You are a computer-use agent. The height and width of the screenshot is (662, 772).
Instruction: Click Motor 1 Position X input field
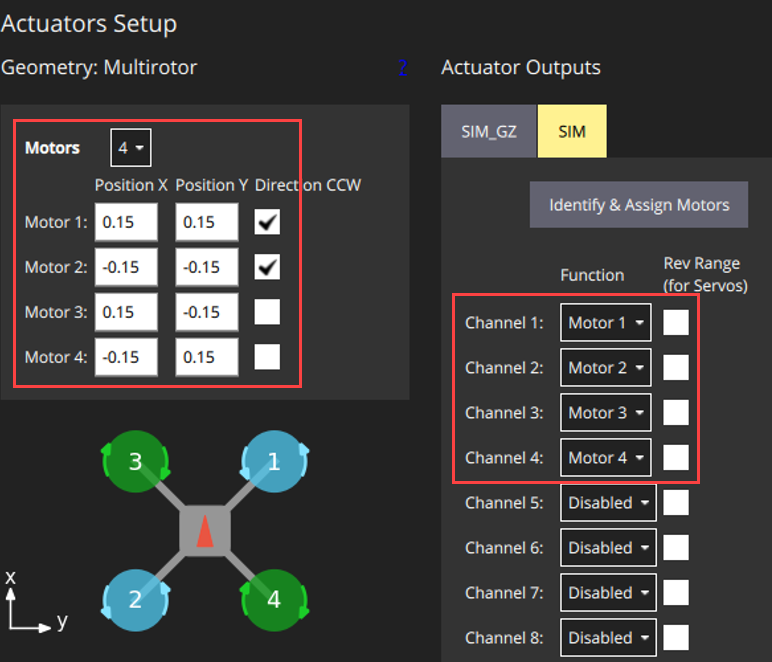click(126, 222)
